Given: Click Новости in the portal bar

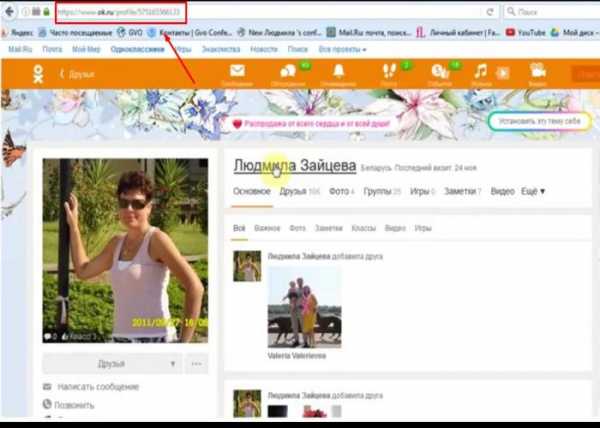Looking at the screenshot, I should [x=264, y=49].
